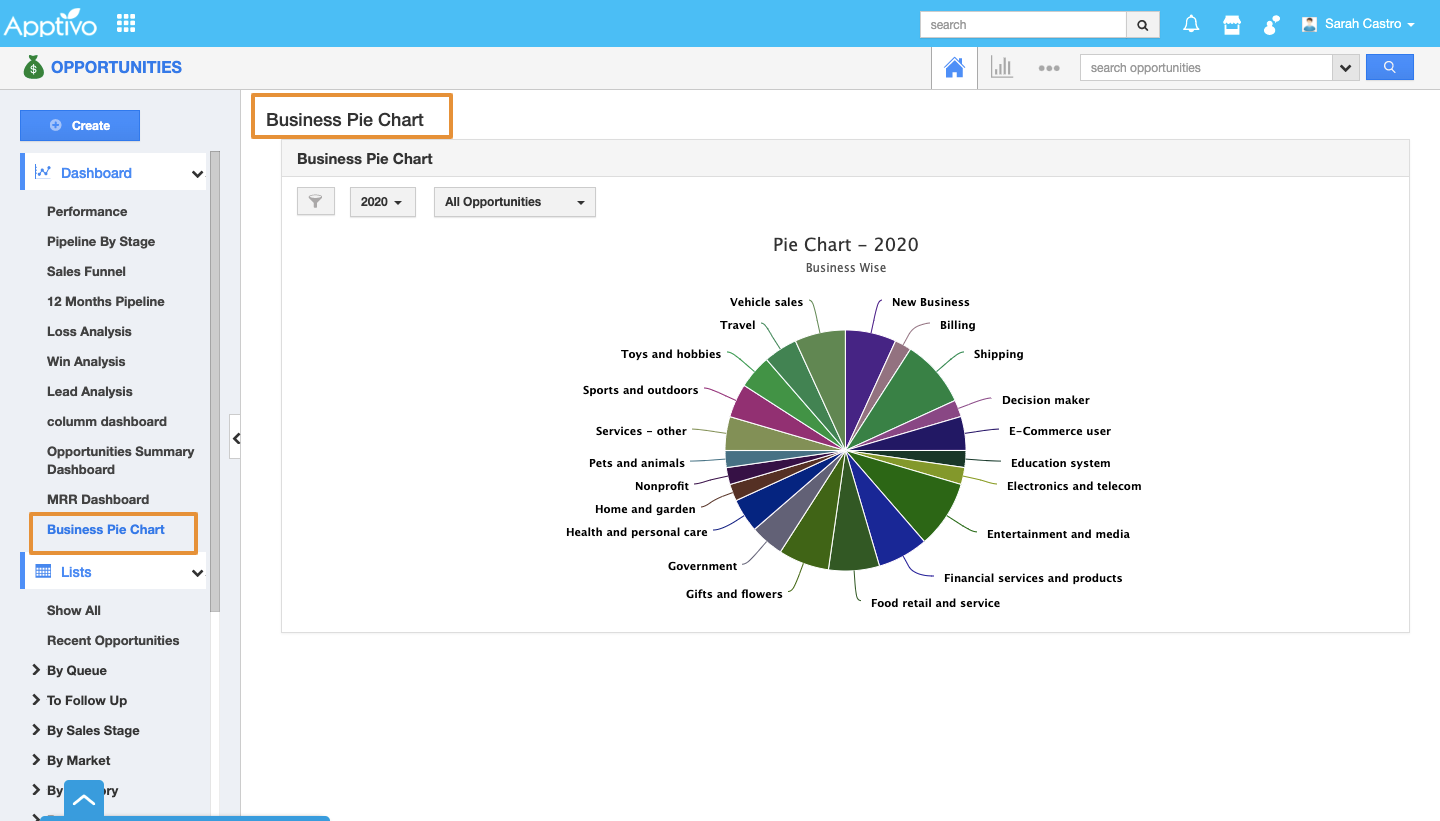The height and width of the screenshot is (821, 1440).
Task: Open the All Opportunities dropdown
Action: tap(514, 202)
